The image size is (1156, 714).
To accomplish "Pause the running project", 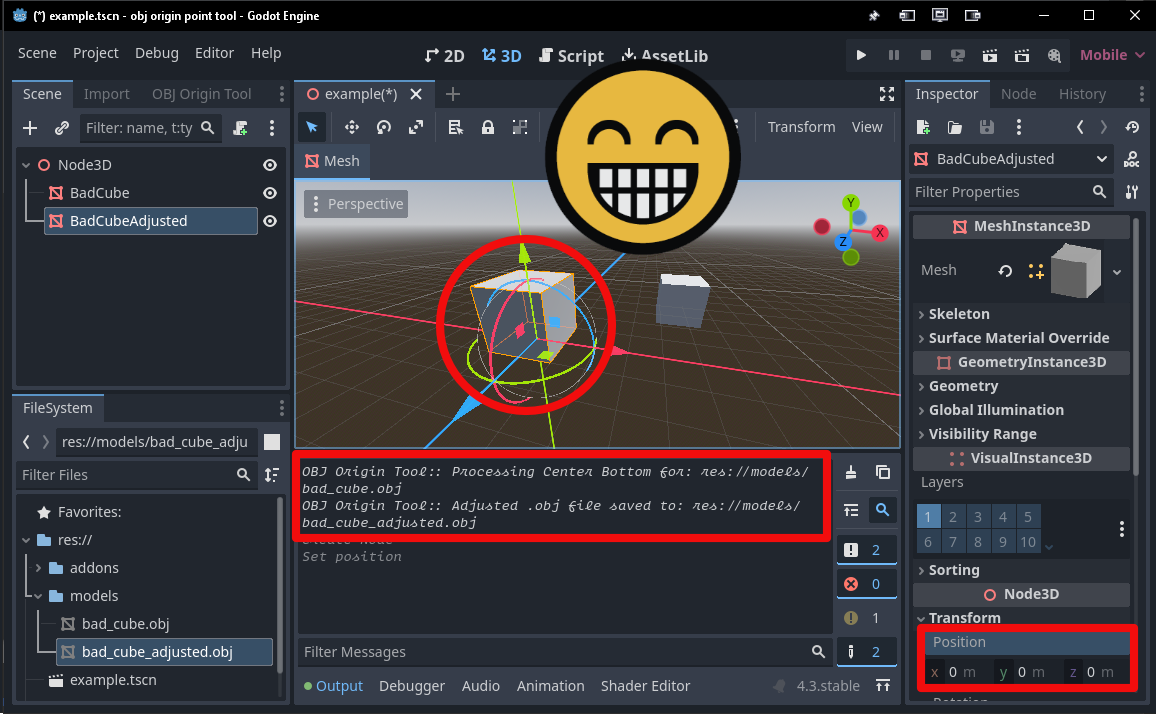I will click(x=894, y=55).
